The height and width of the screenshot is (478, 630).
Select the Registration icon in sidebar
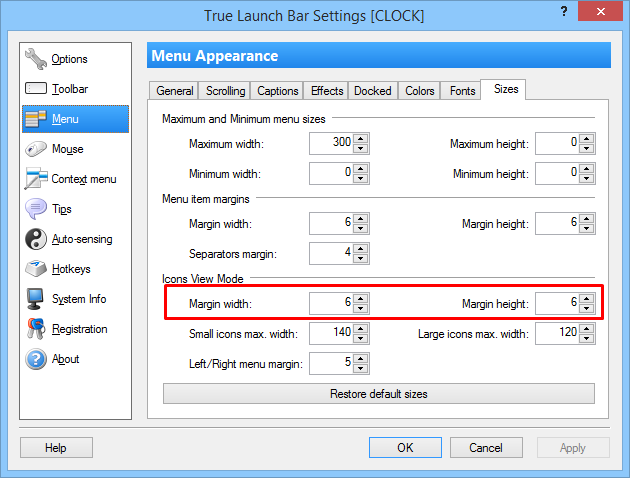pyautogui.click(x=36, y=329)
